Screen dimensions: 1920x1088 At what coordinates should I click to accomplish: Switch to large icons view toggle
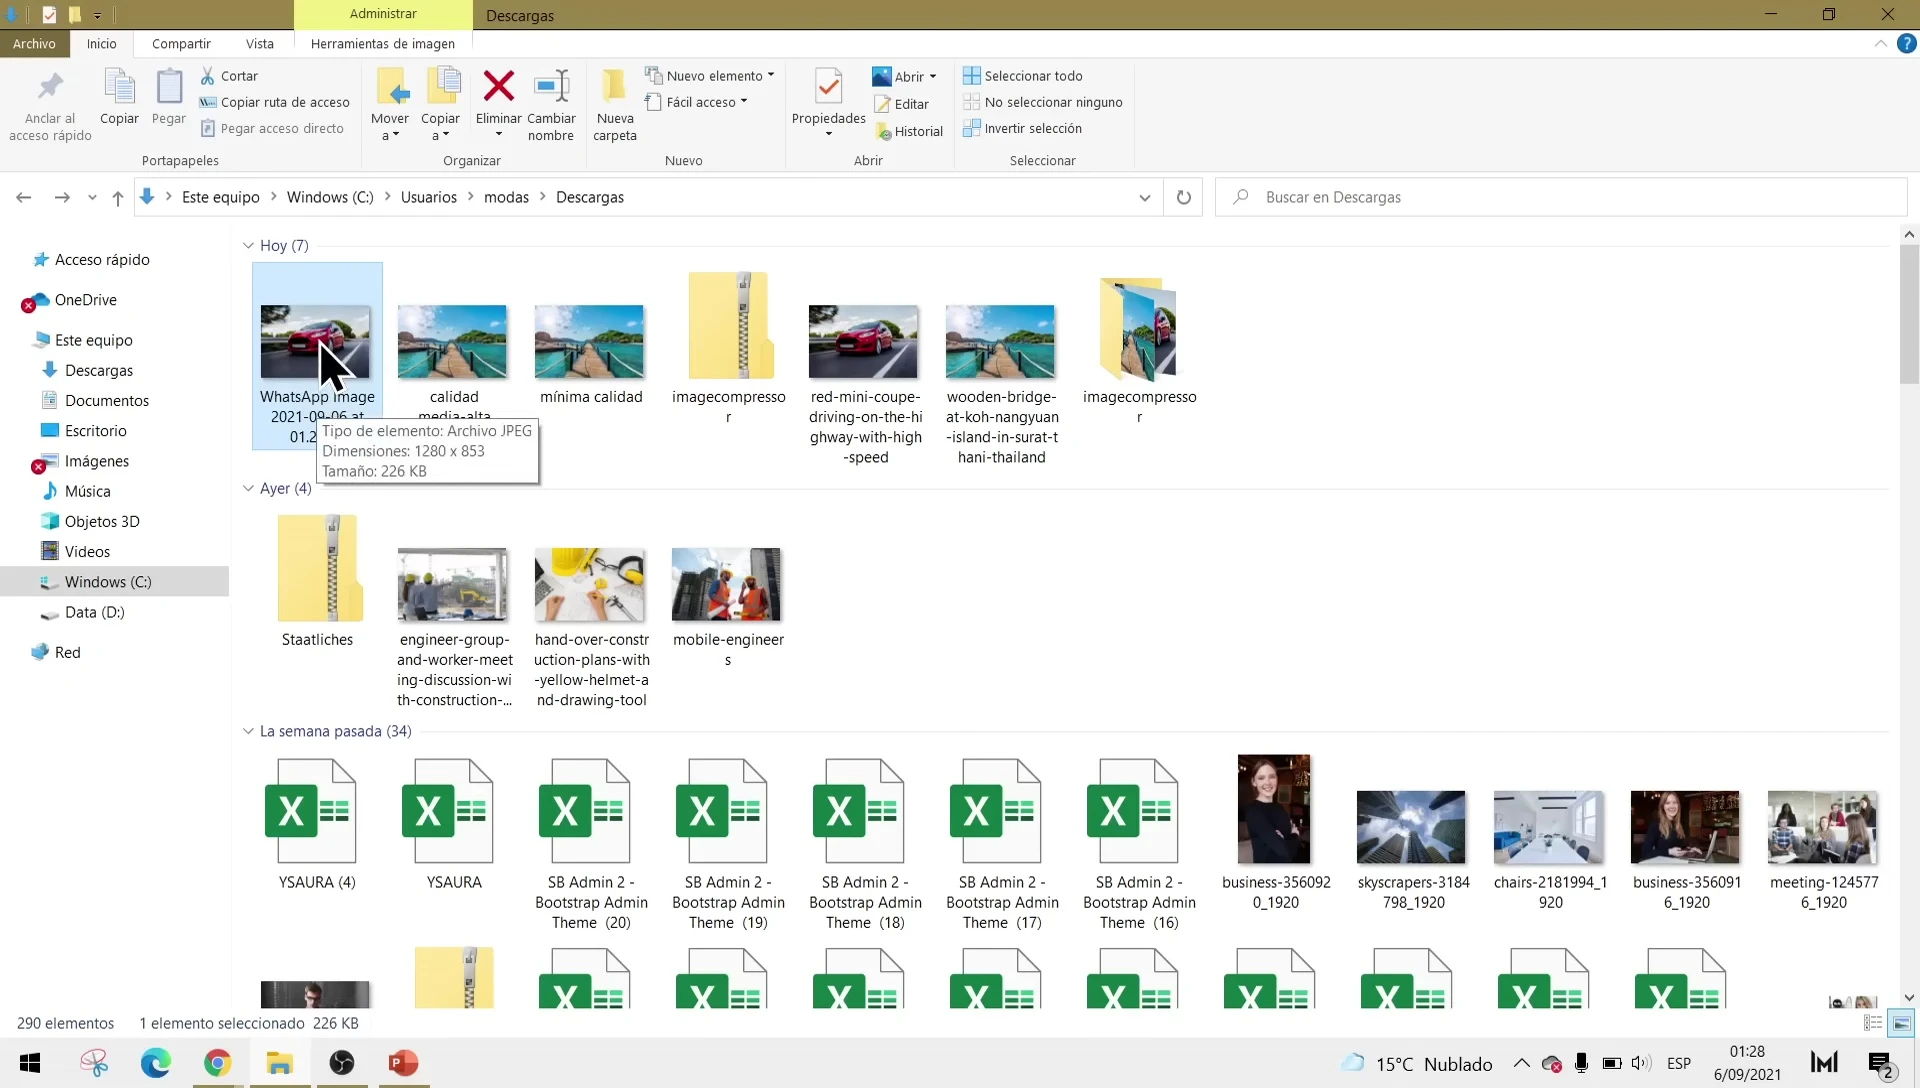coord(1901,1023)
